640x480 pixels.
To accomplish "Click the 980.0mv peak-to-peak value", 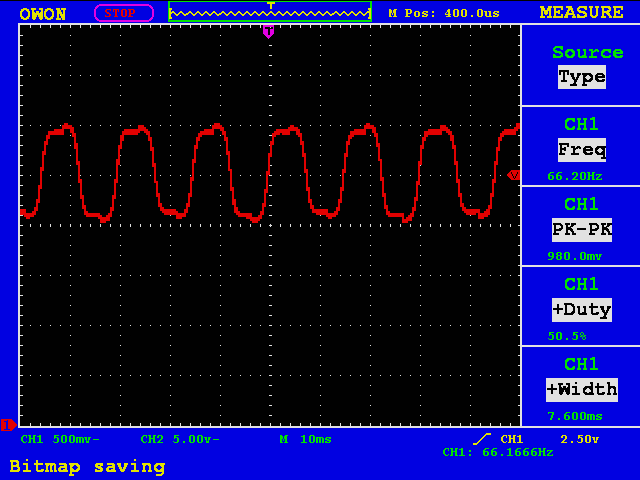I will [575, 256].
